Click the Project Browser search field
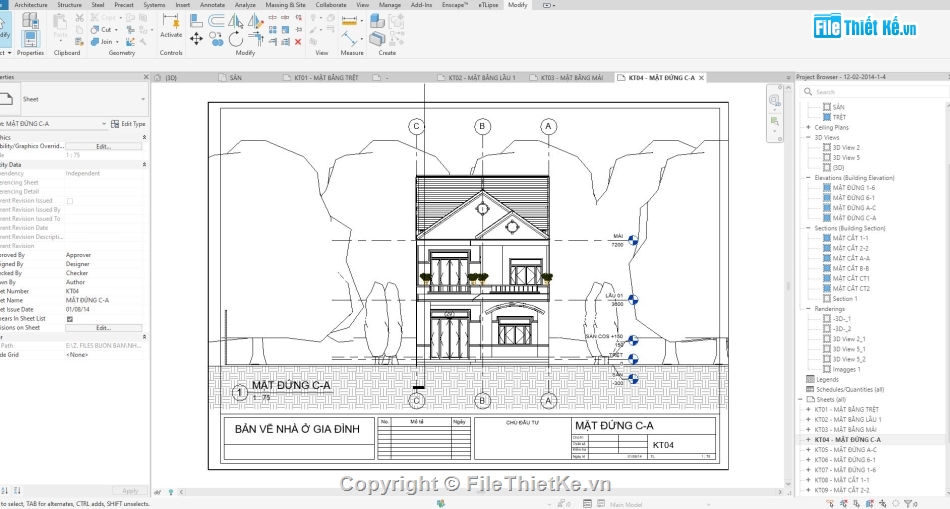 pos(874,91)
